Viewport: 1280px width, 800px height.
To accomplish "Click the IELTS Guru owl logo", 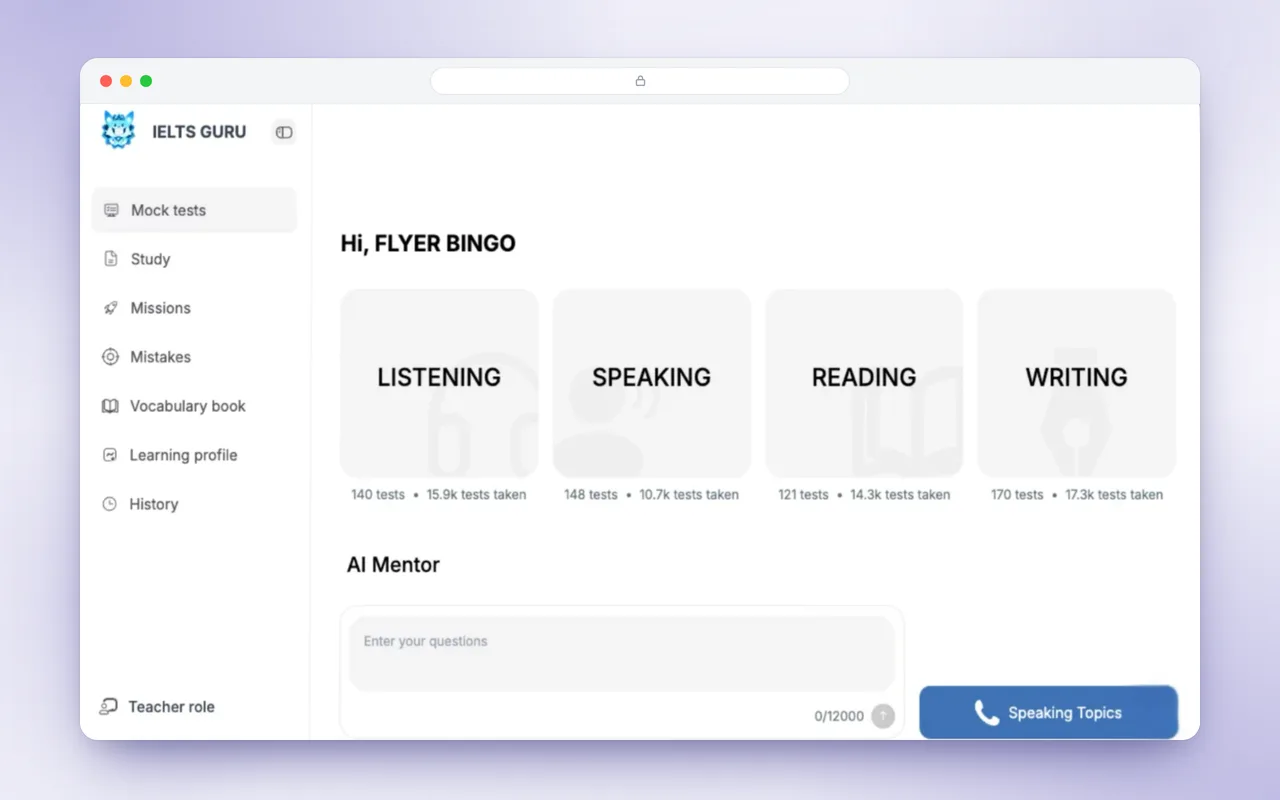I will (x=118, y=130).
